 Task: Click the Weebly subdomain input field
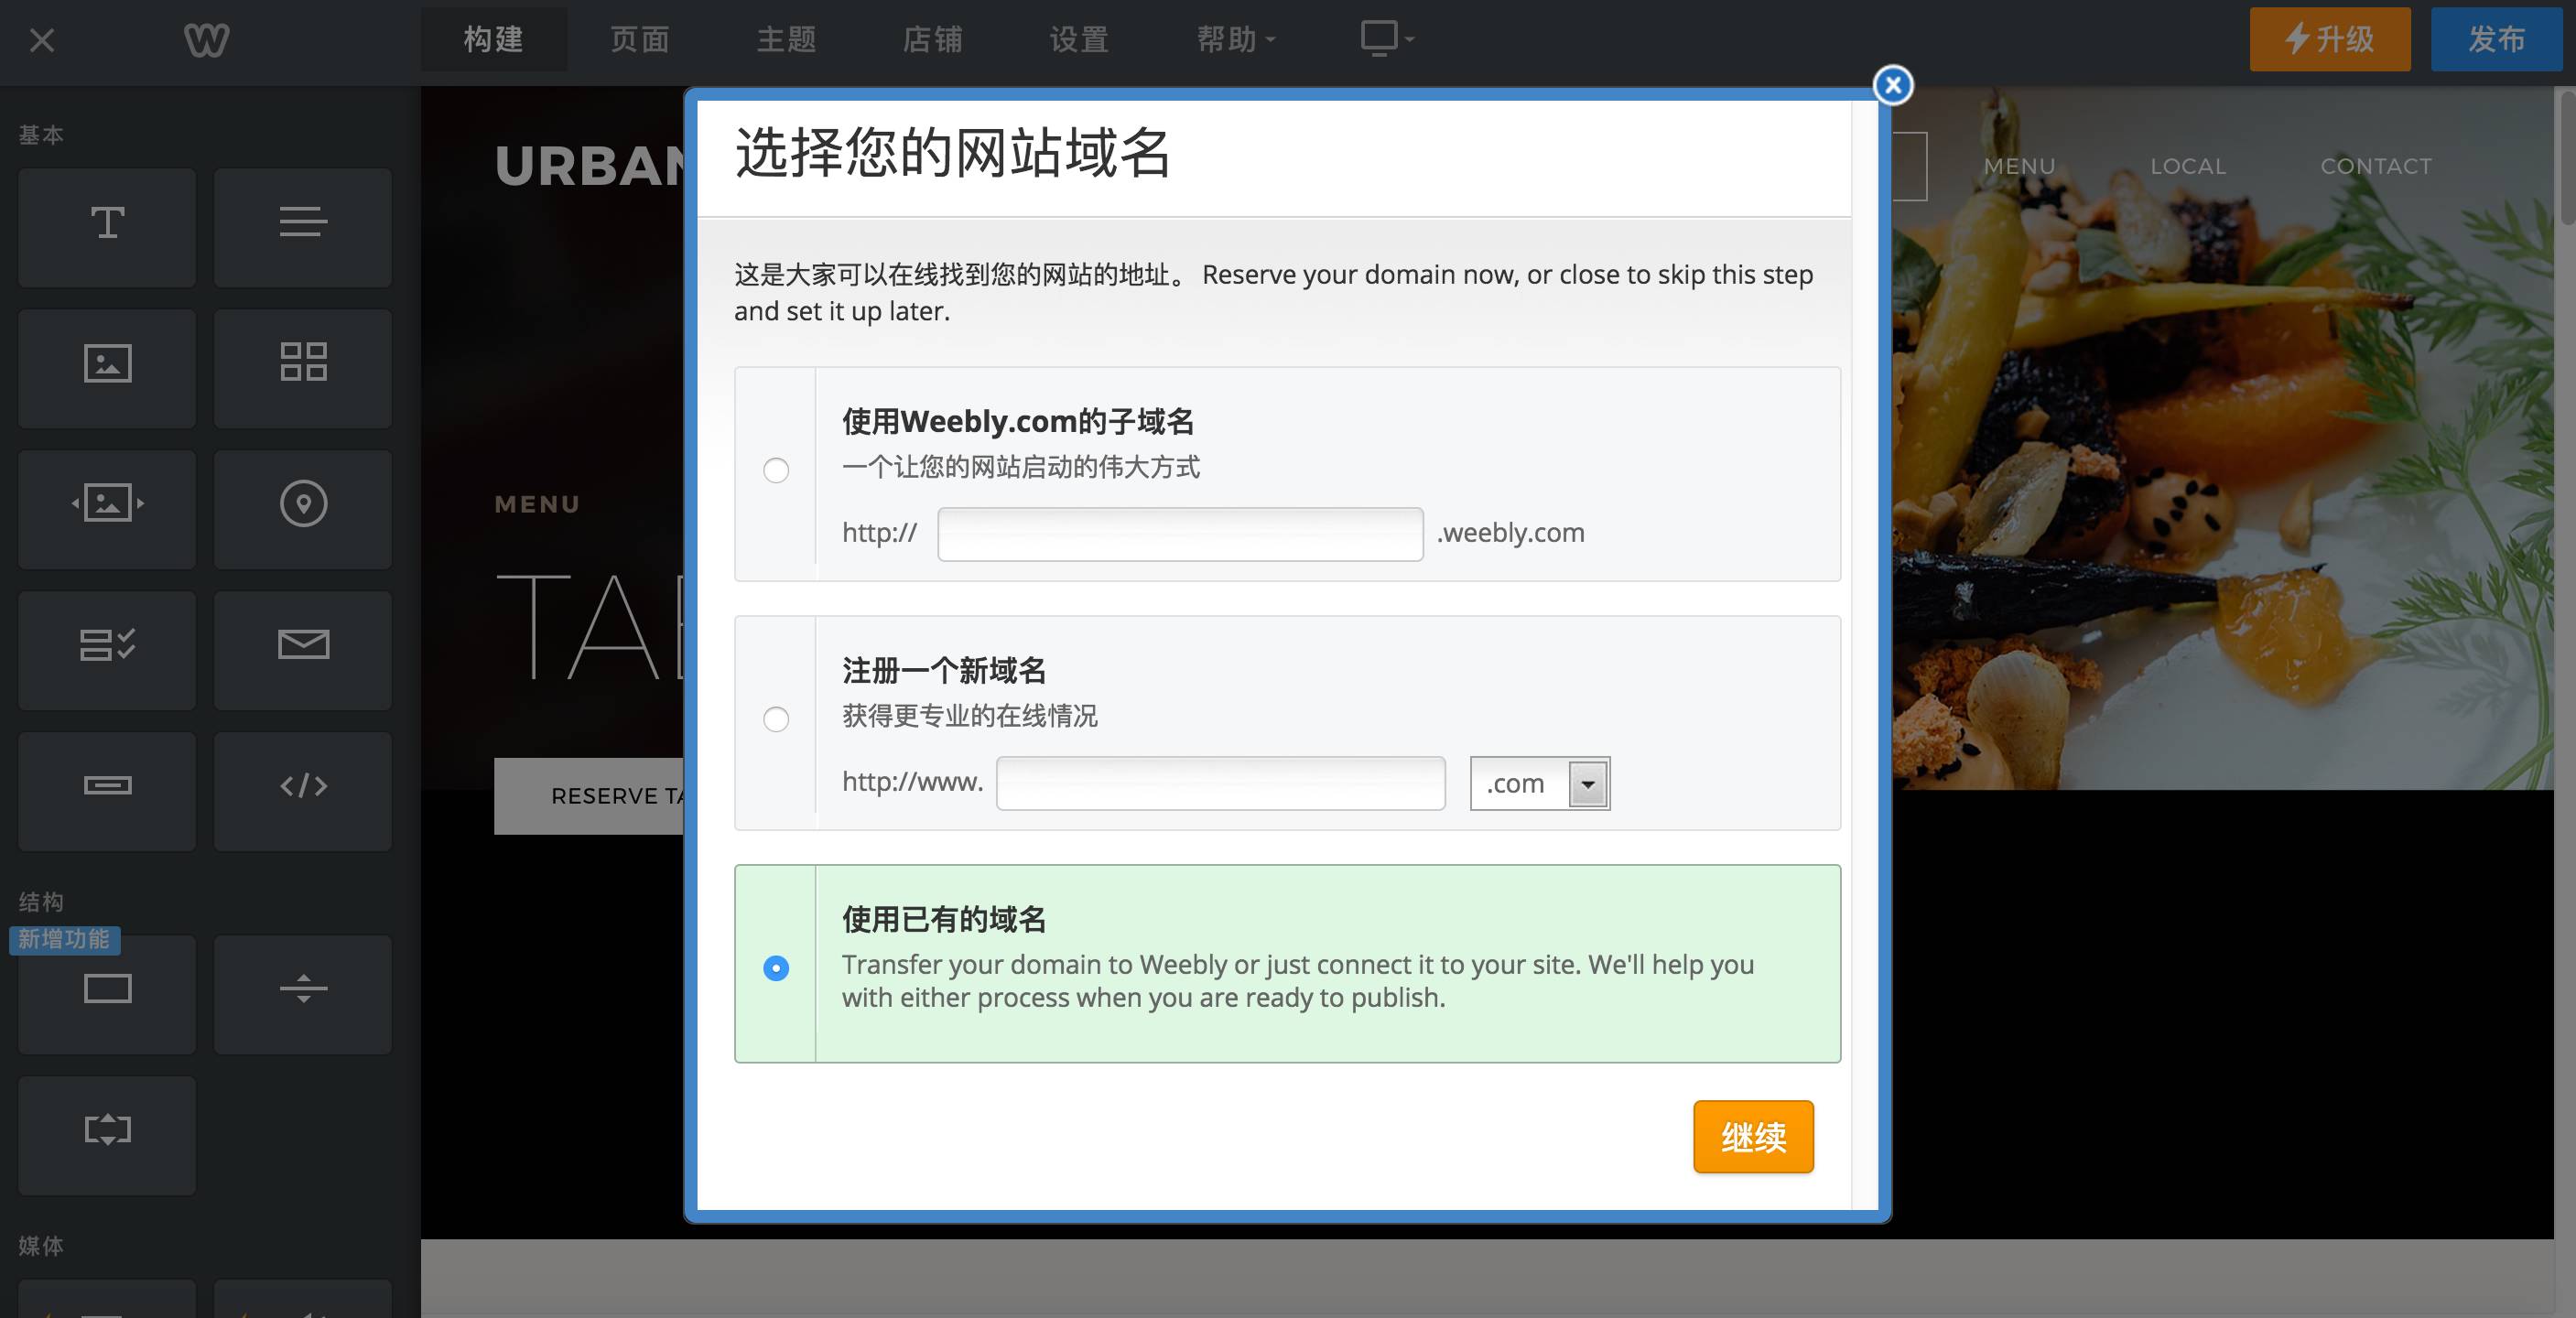(1180, 534)
